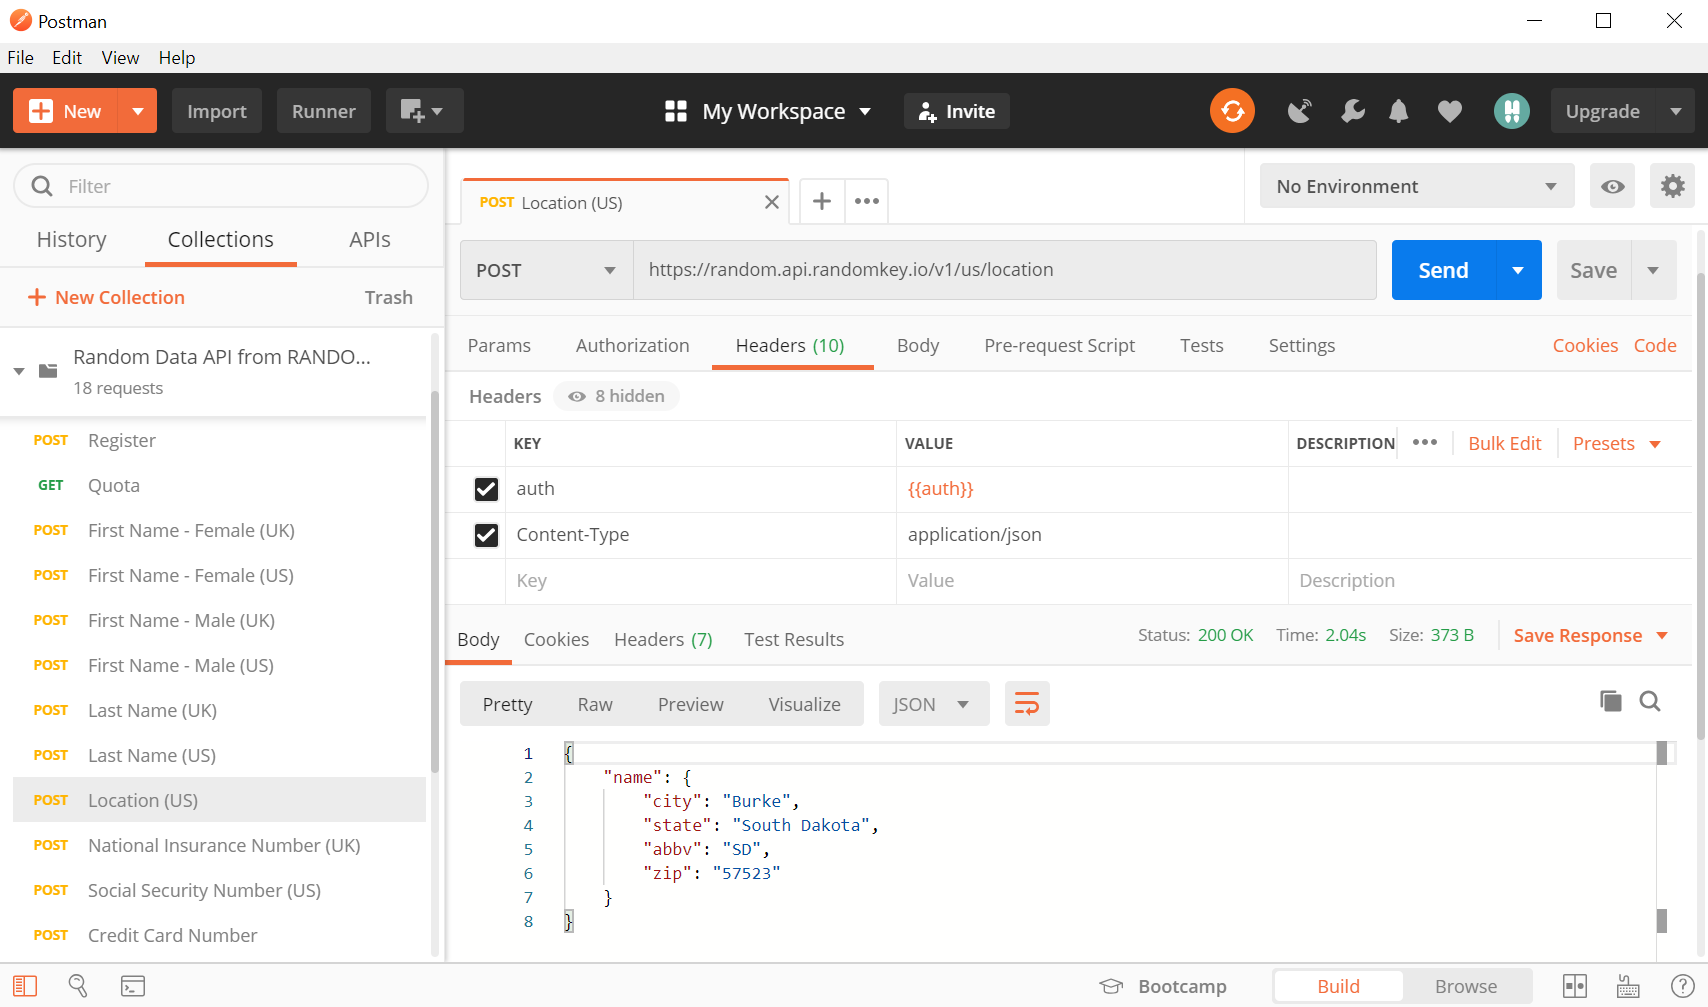Image resolution: width=1708 pixels, height=1007 pixels.
Task: Click the collections Filter field
Action: tap(221, 186)
